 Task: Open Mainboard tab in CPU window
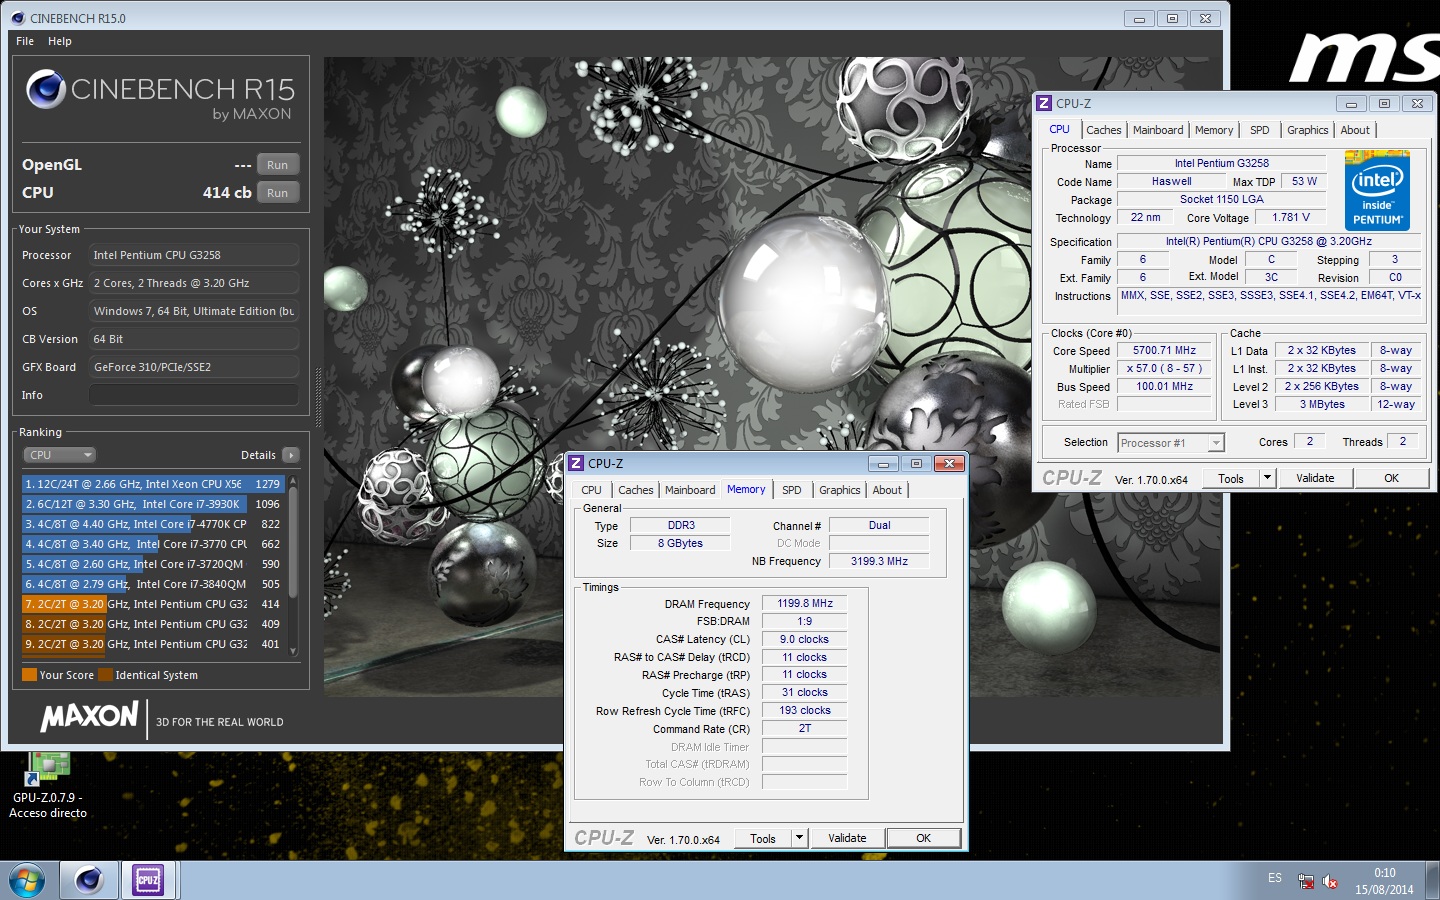(1158, 130)
